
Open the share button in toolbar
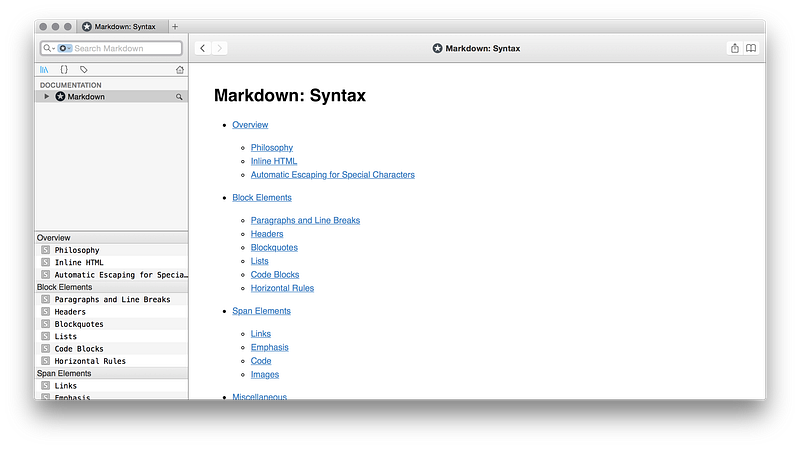[734, 48]
